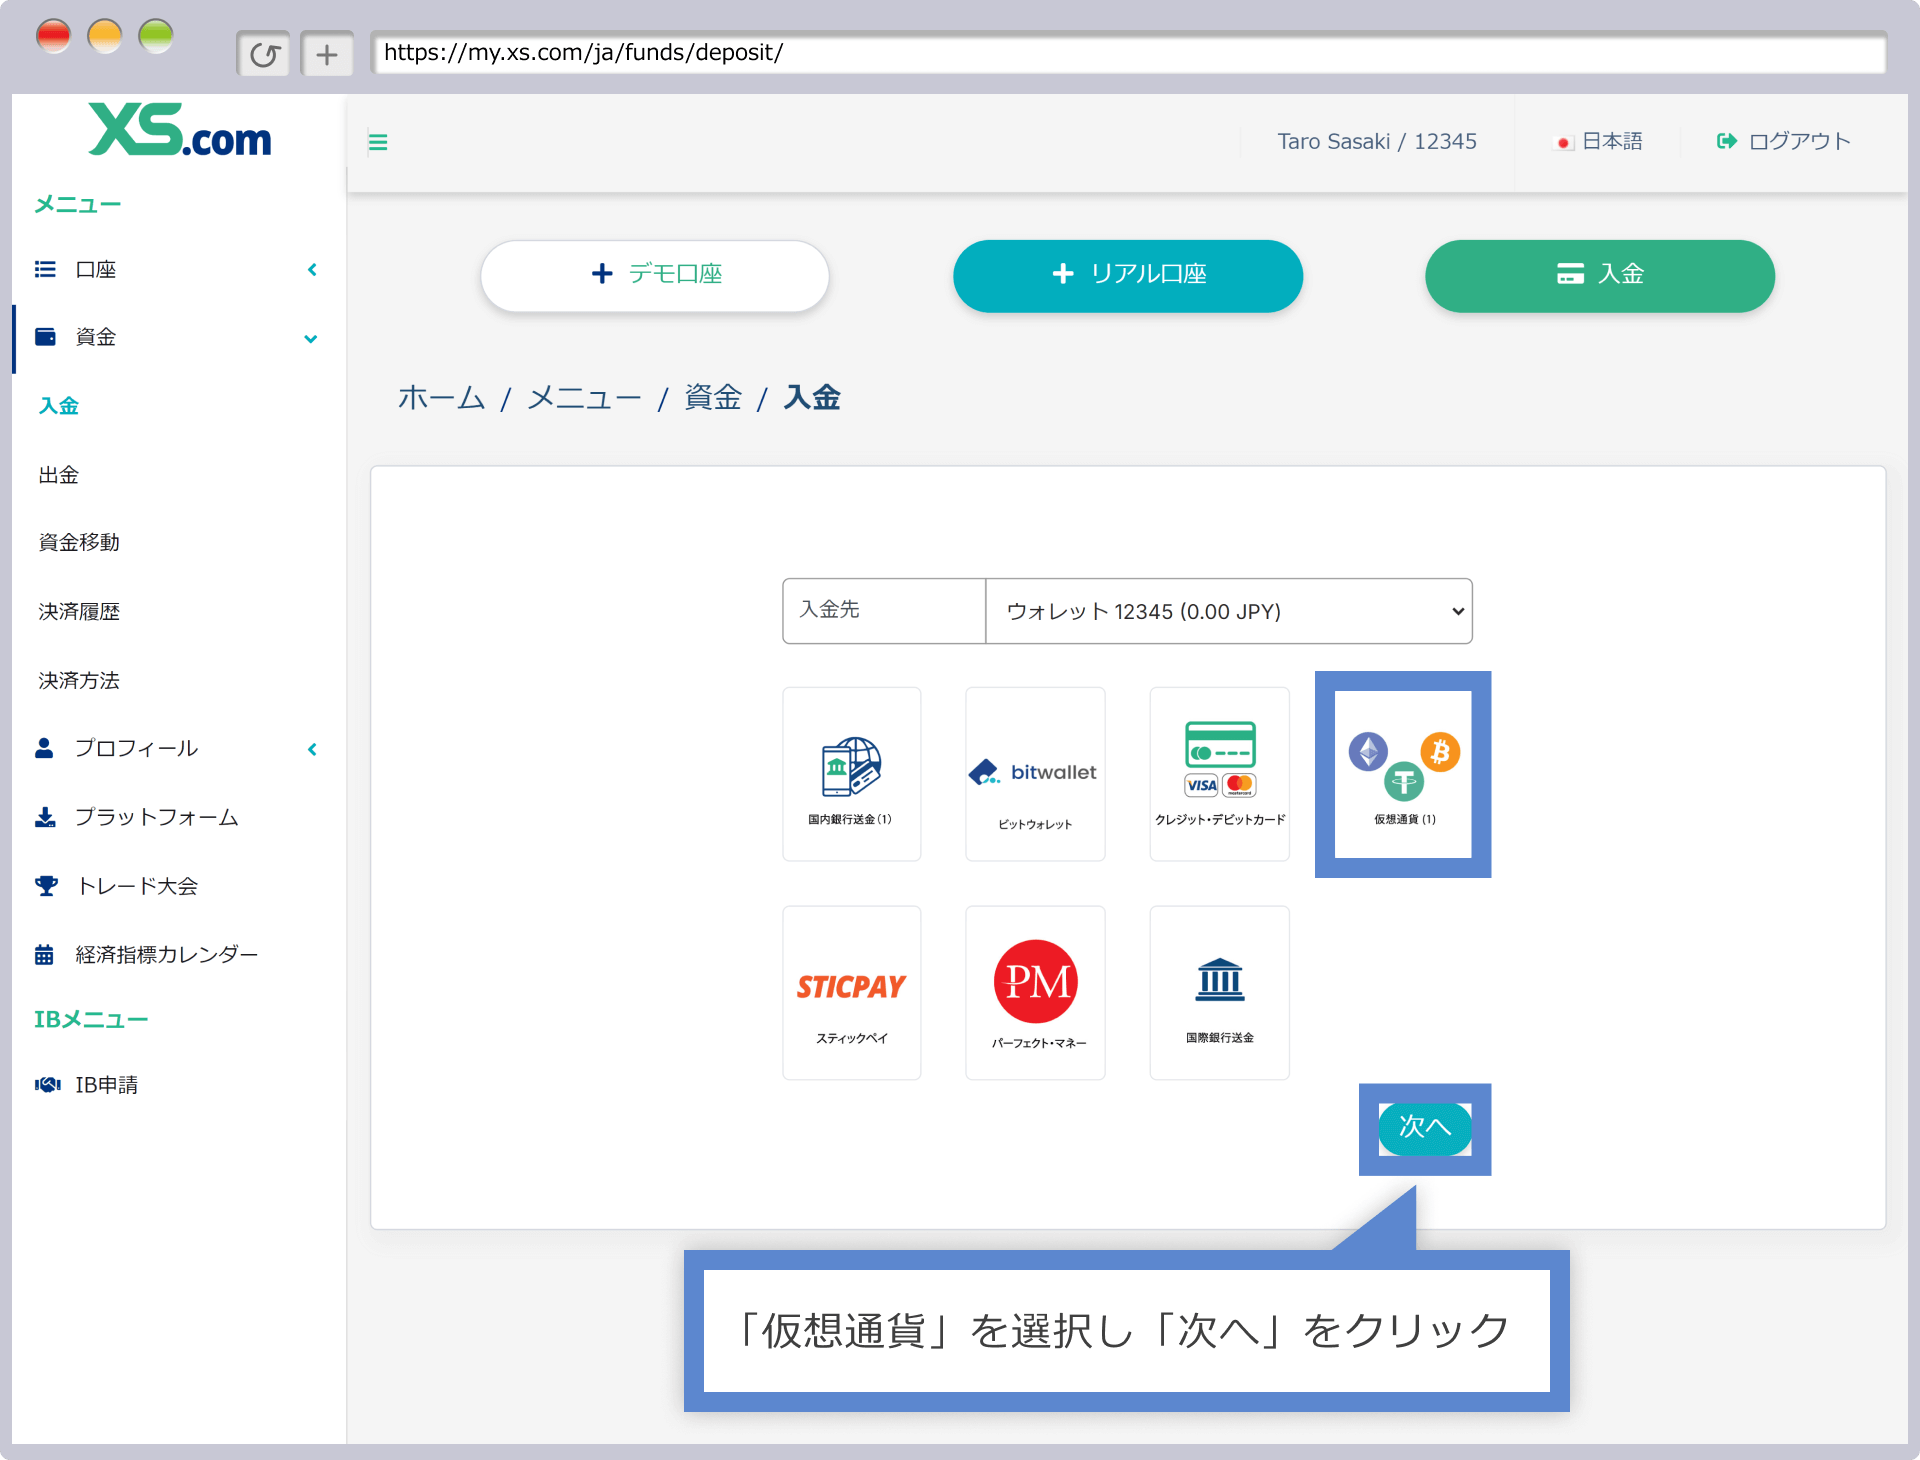The width and height of the screenshot is (1920, 1460).
Task: Open the 入金先 wallet dropdown
Action: point(1228,611)
